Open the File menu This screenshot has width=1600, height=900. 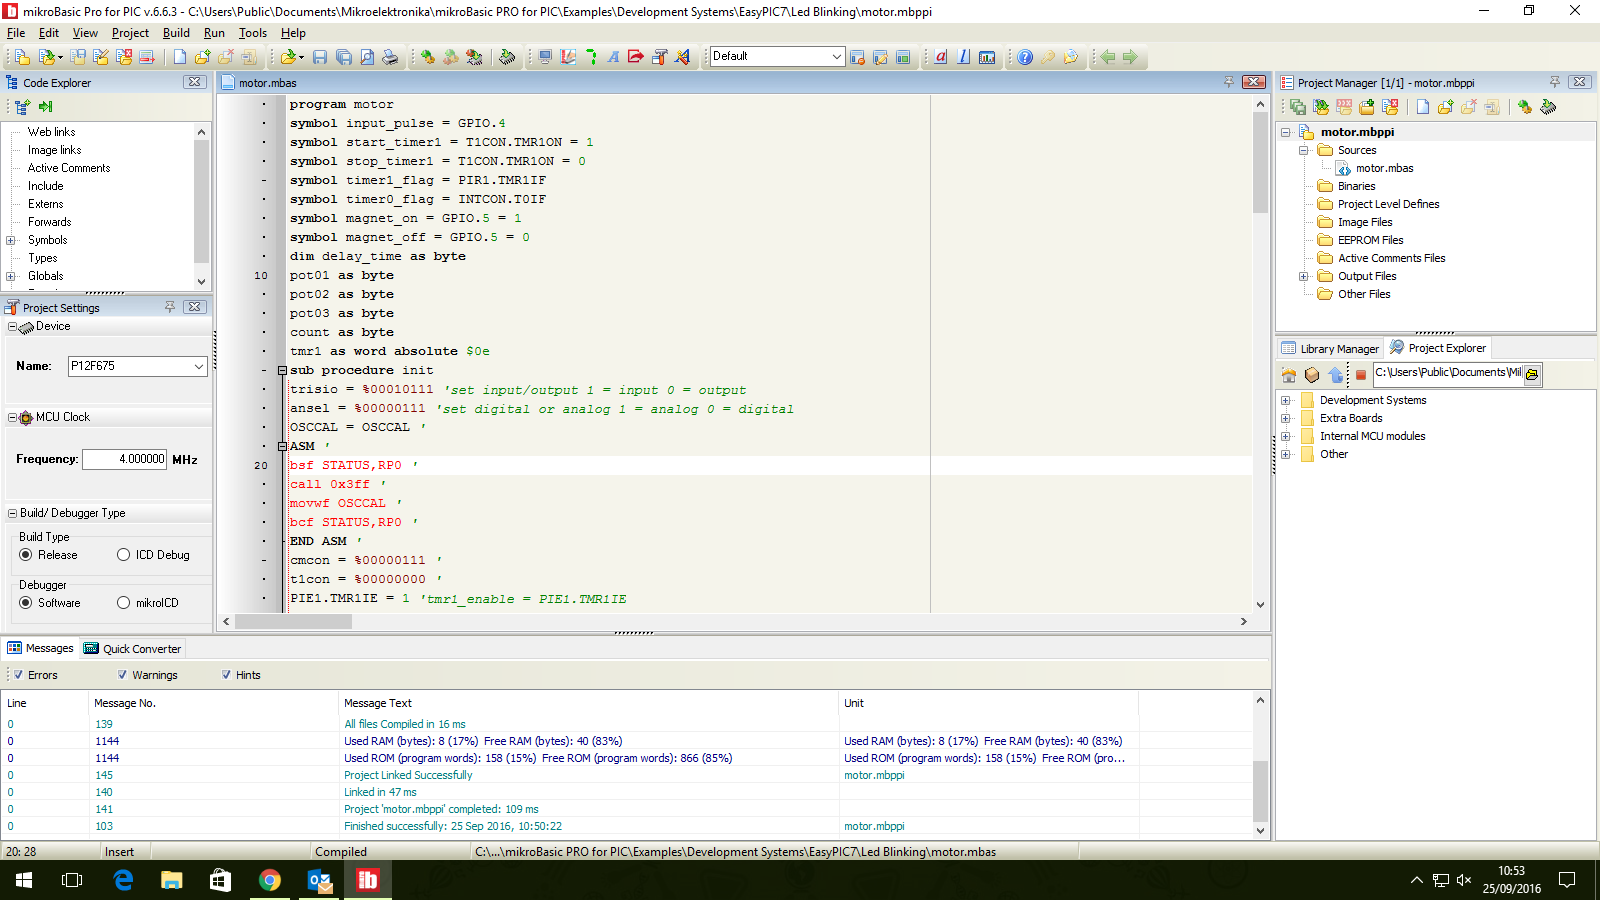click(x=16, y=33)
